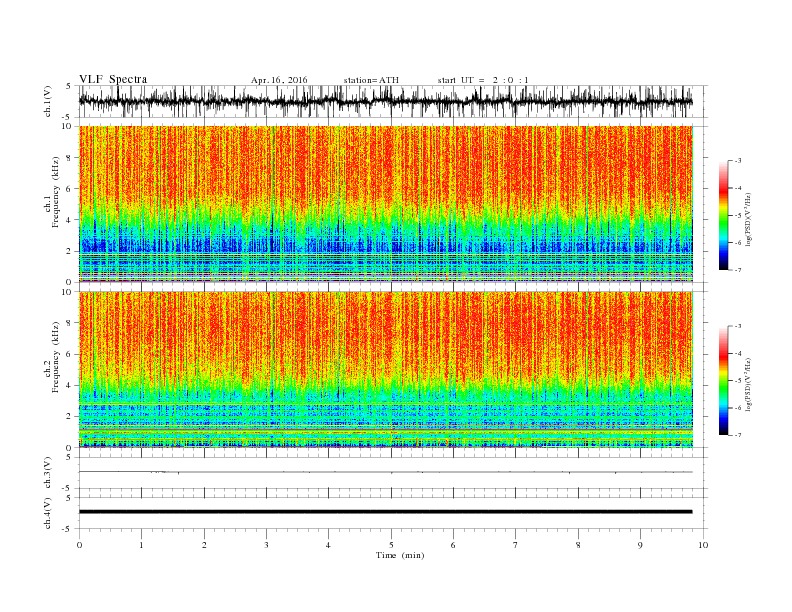Click the 'Time (min)' x-axis label
792x612 pixels.
(400, 555)
